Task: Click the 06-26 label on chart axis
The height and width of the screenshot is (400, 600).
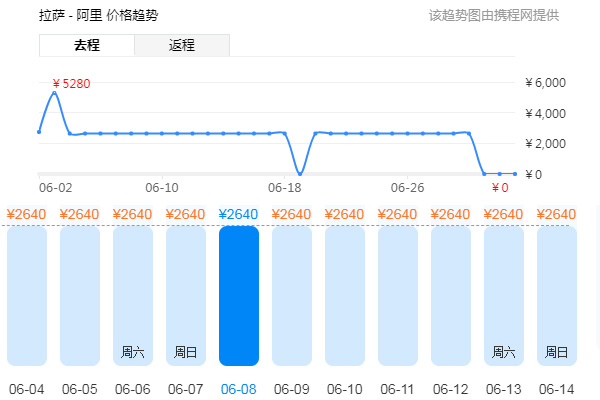Action: (407, 187)
